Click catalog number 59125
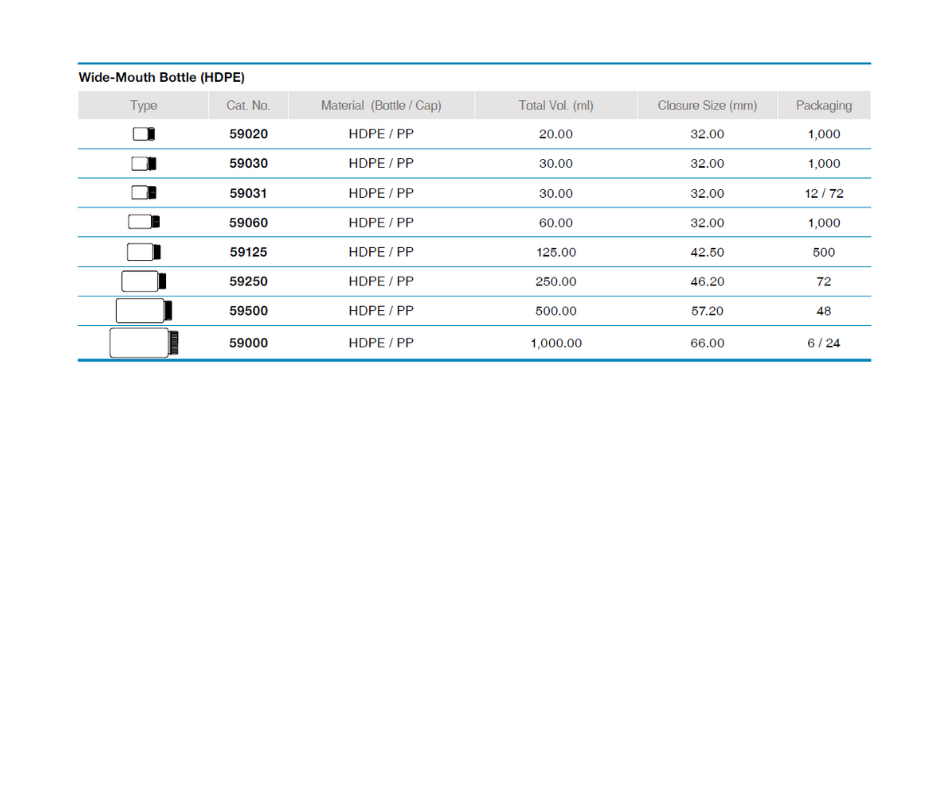 [248, 252]
